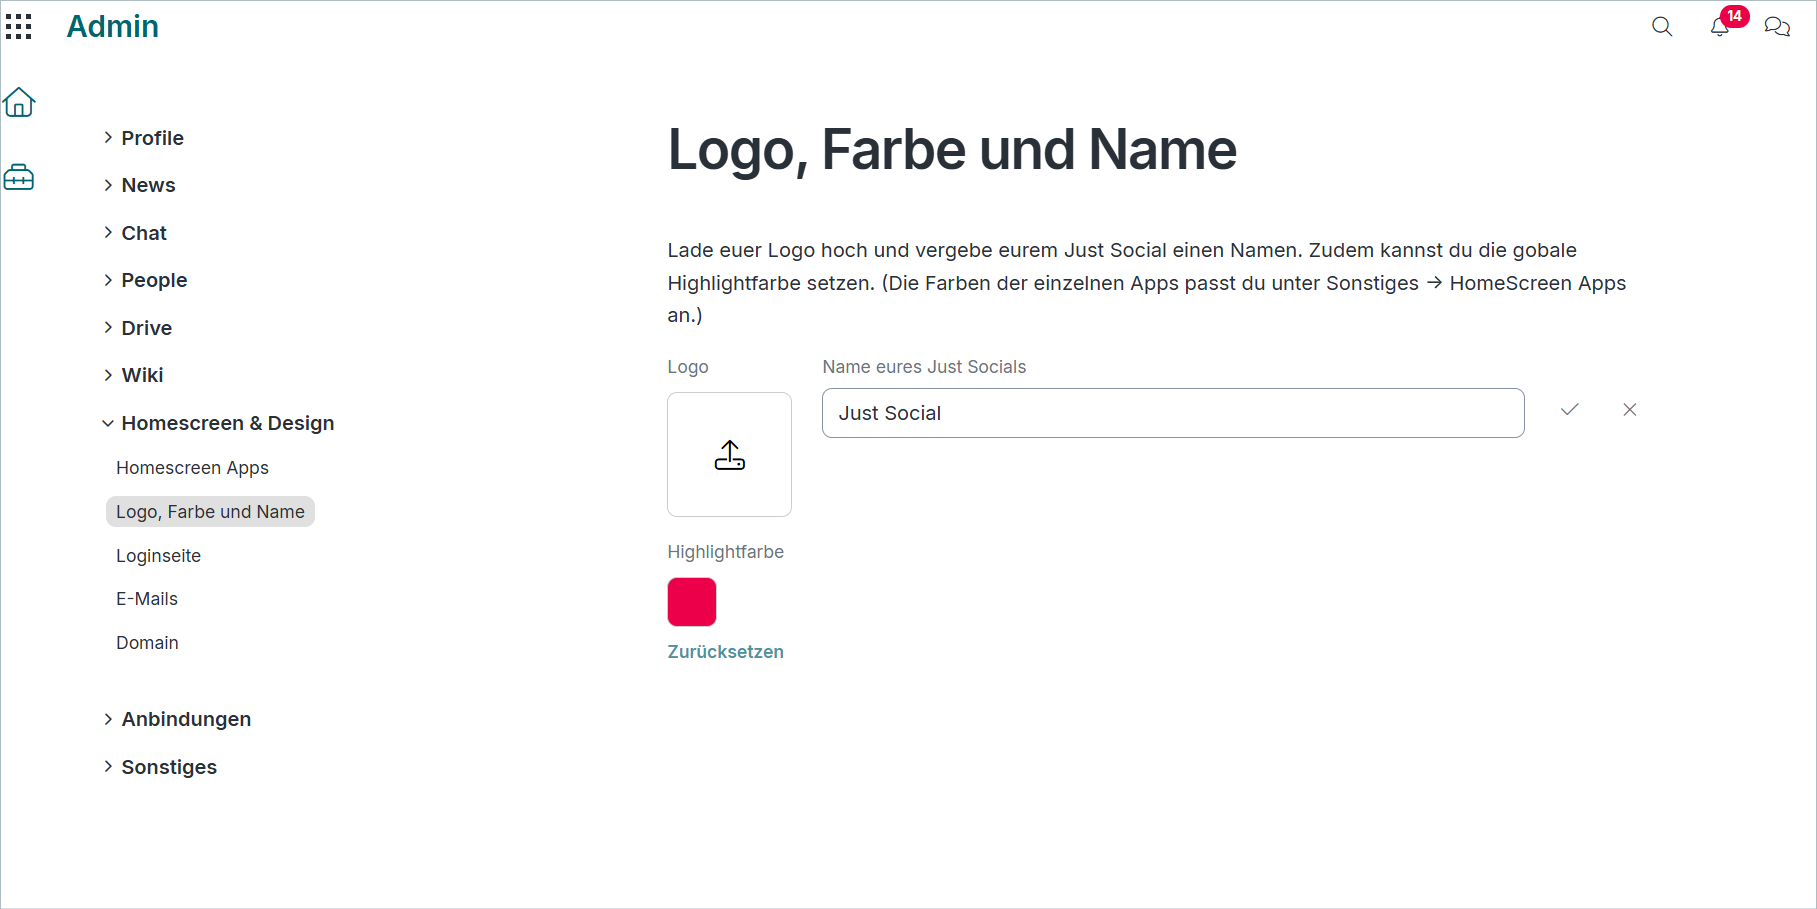
Task: Click the Admin title link
Action: tap(113, 26)
